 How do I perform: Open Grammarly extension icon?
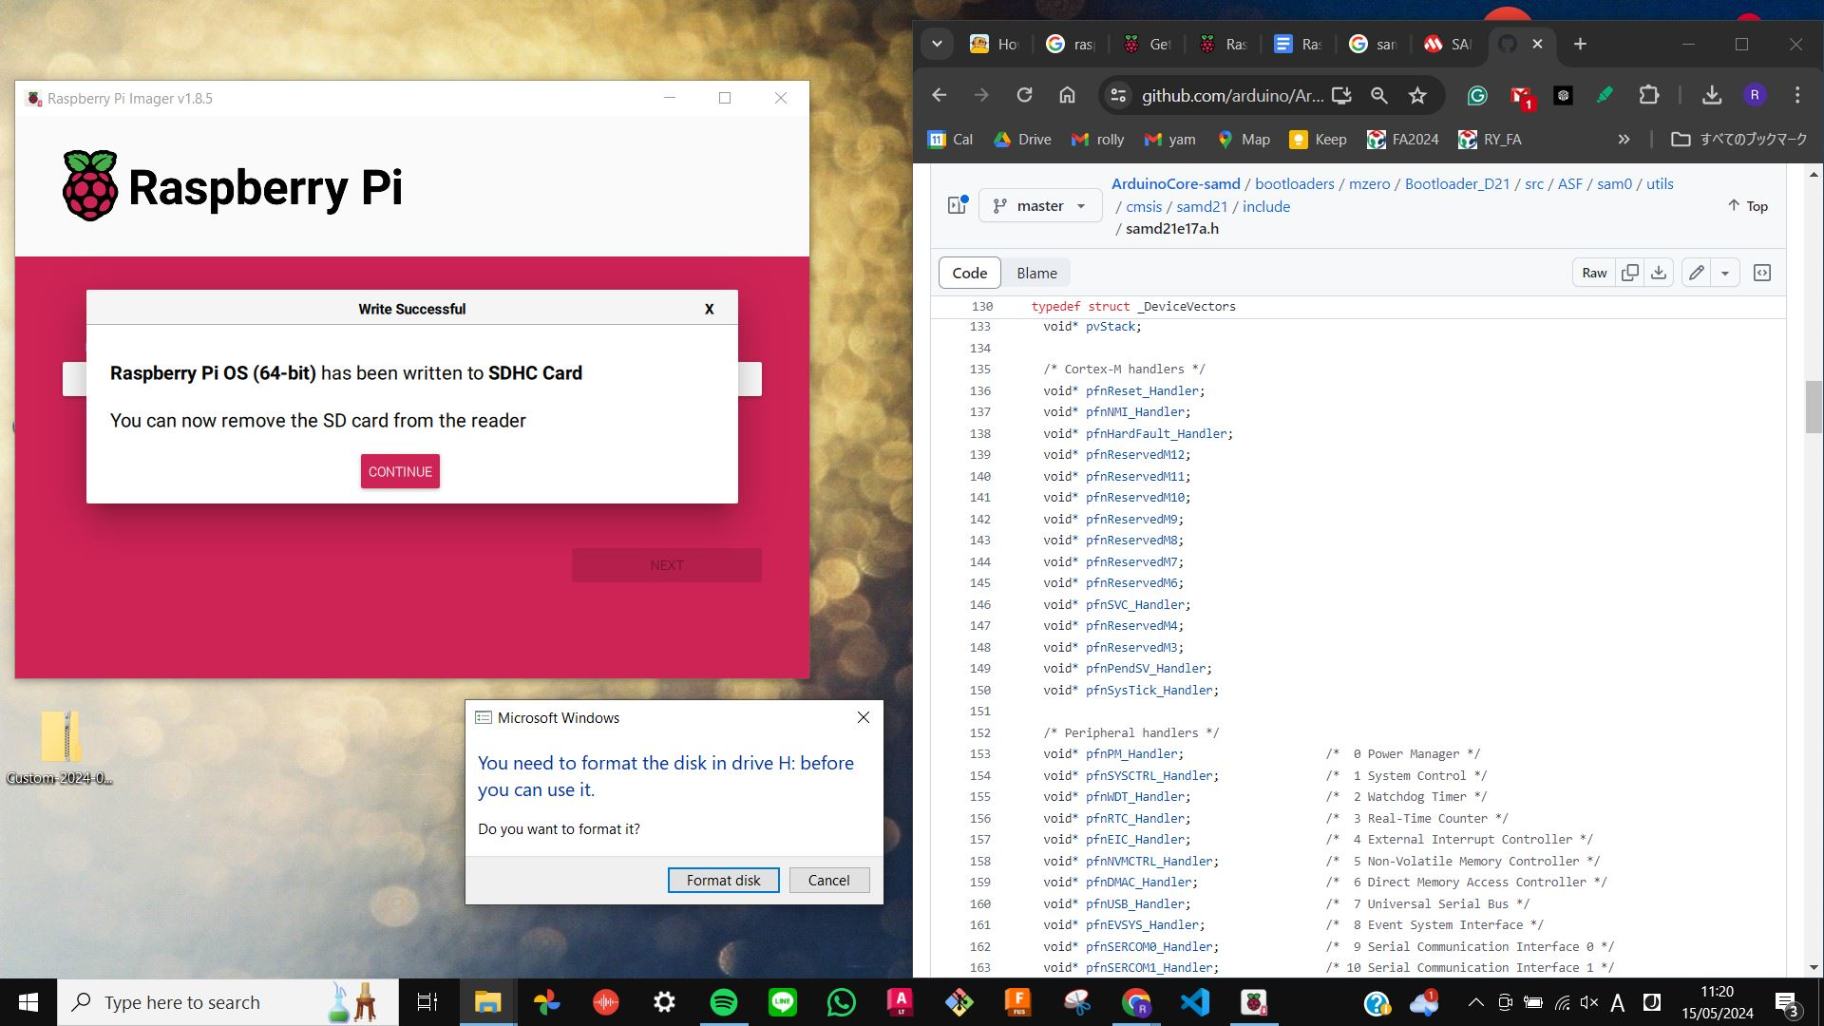[1477, 95]
